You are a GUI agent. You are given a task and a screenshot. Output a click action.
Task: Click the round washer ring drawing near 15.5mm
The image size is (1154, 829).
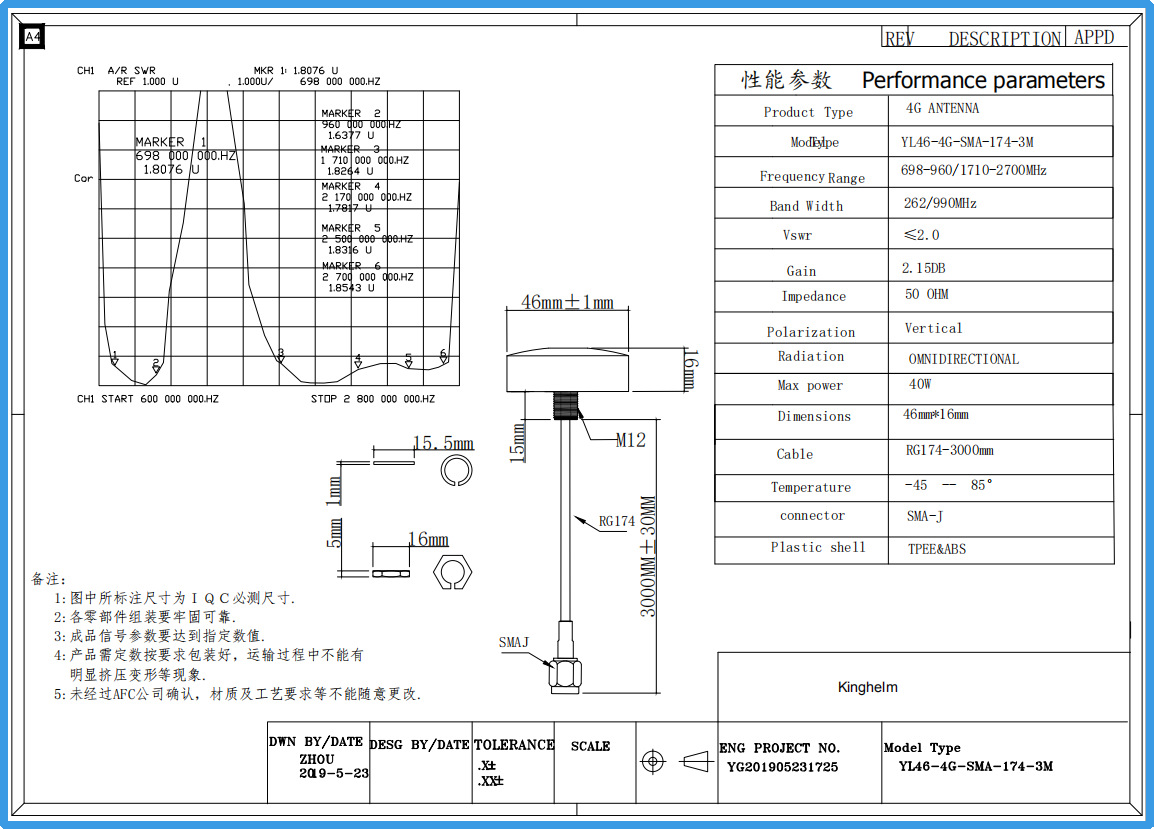(x=456, y=471)
